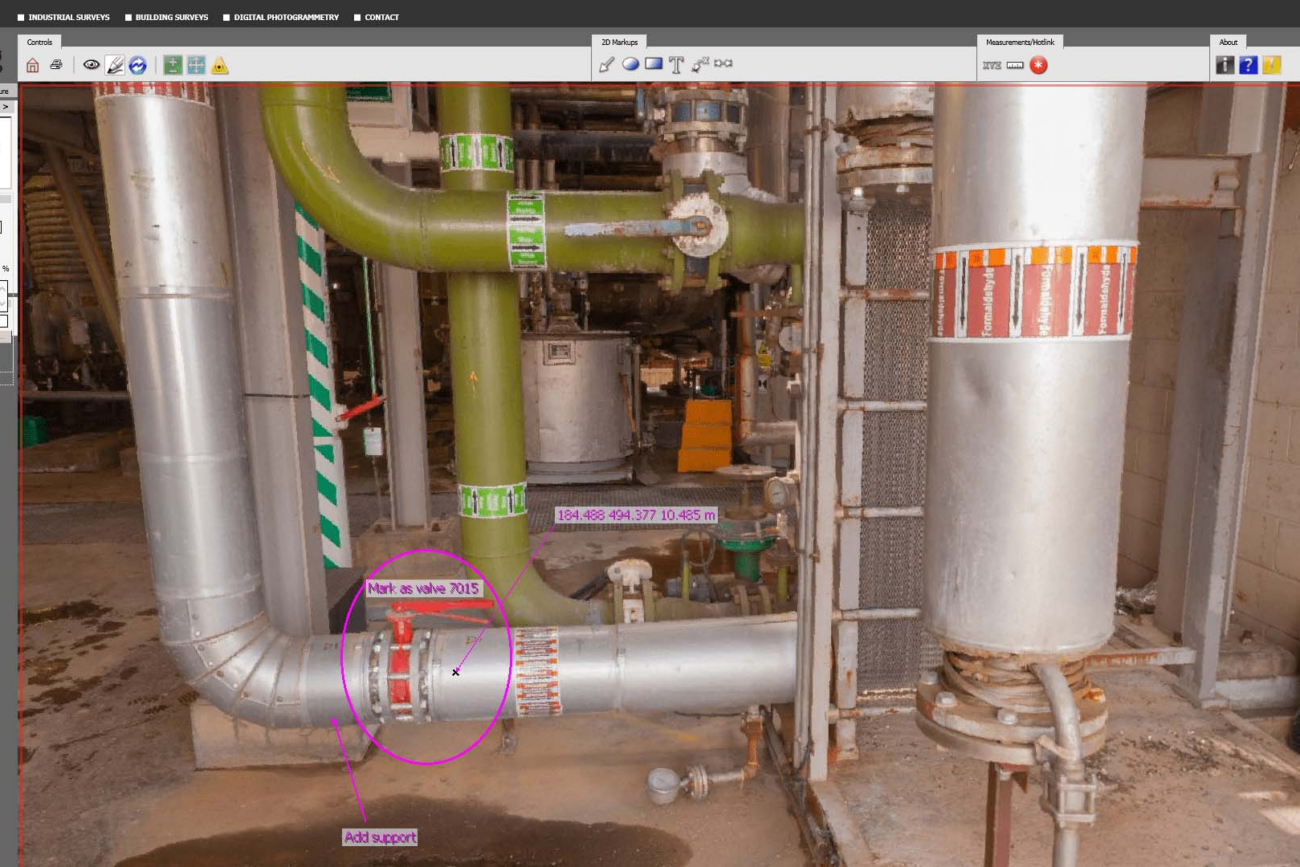Toggle the pen markup mode icon
The height and width of the screenshot is (867, 1300).
pos(115,65)
